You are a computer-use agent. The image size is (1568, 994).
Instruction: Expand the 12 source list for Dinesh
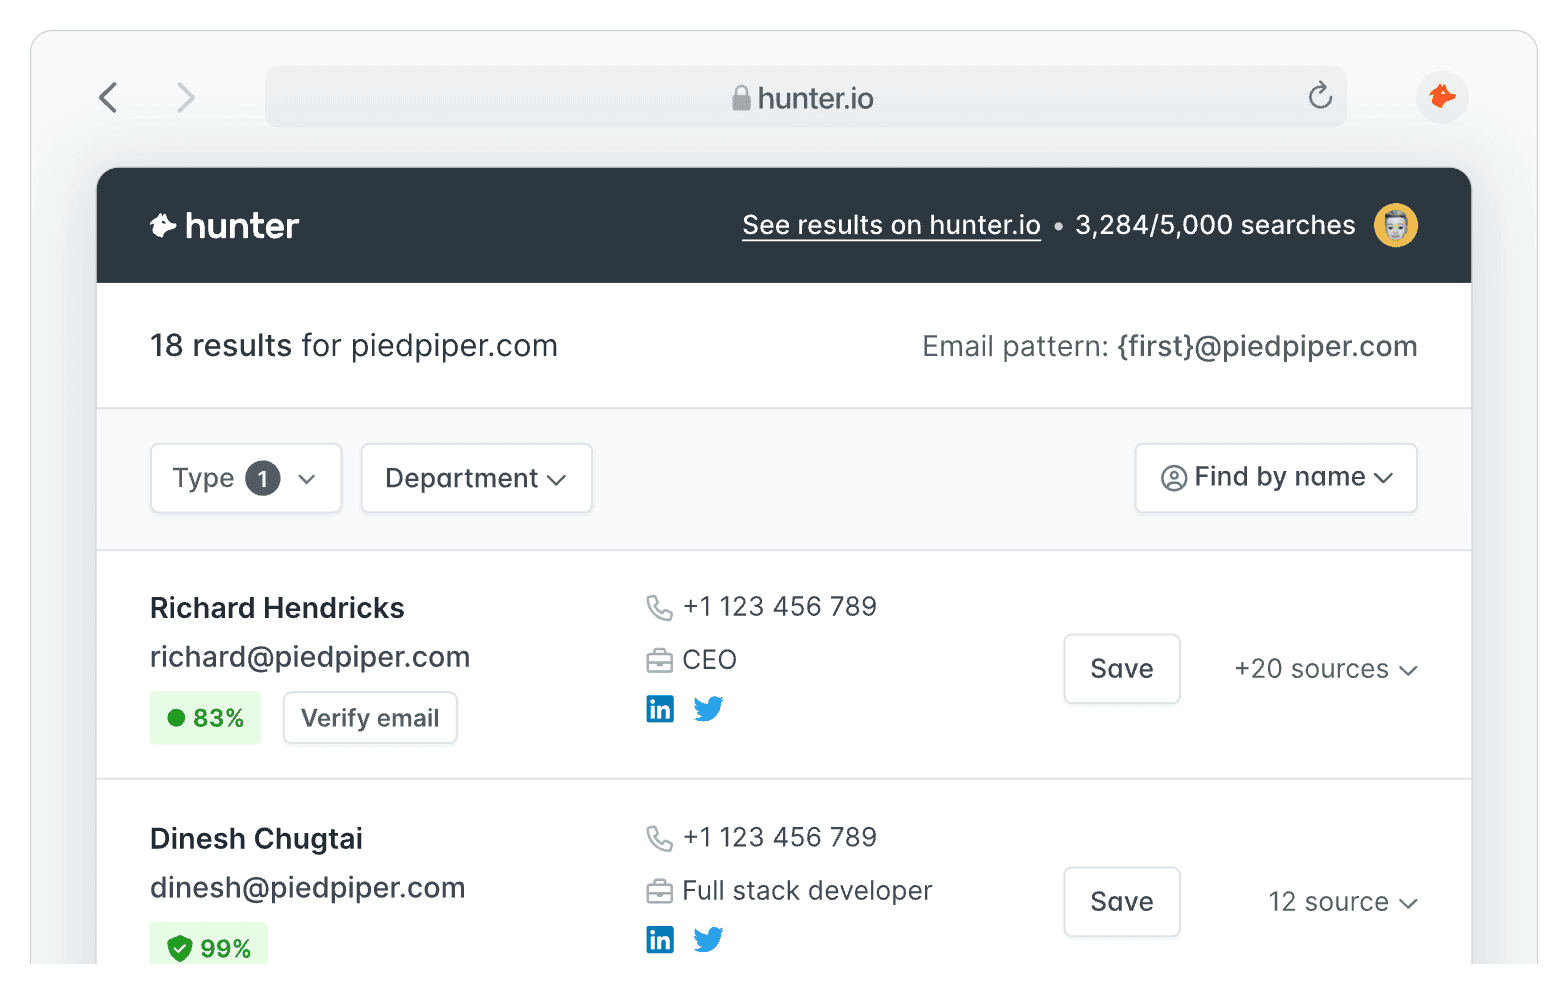[x=1343, y=902]
